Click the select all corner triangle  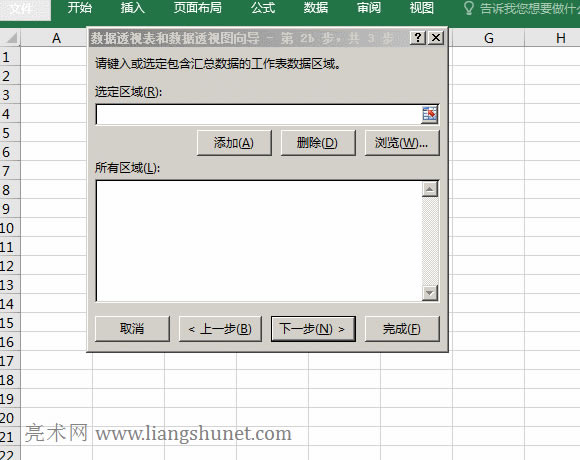point(11,38)
